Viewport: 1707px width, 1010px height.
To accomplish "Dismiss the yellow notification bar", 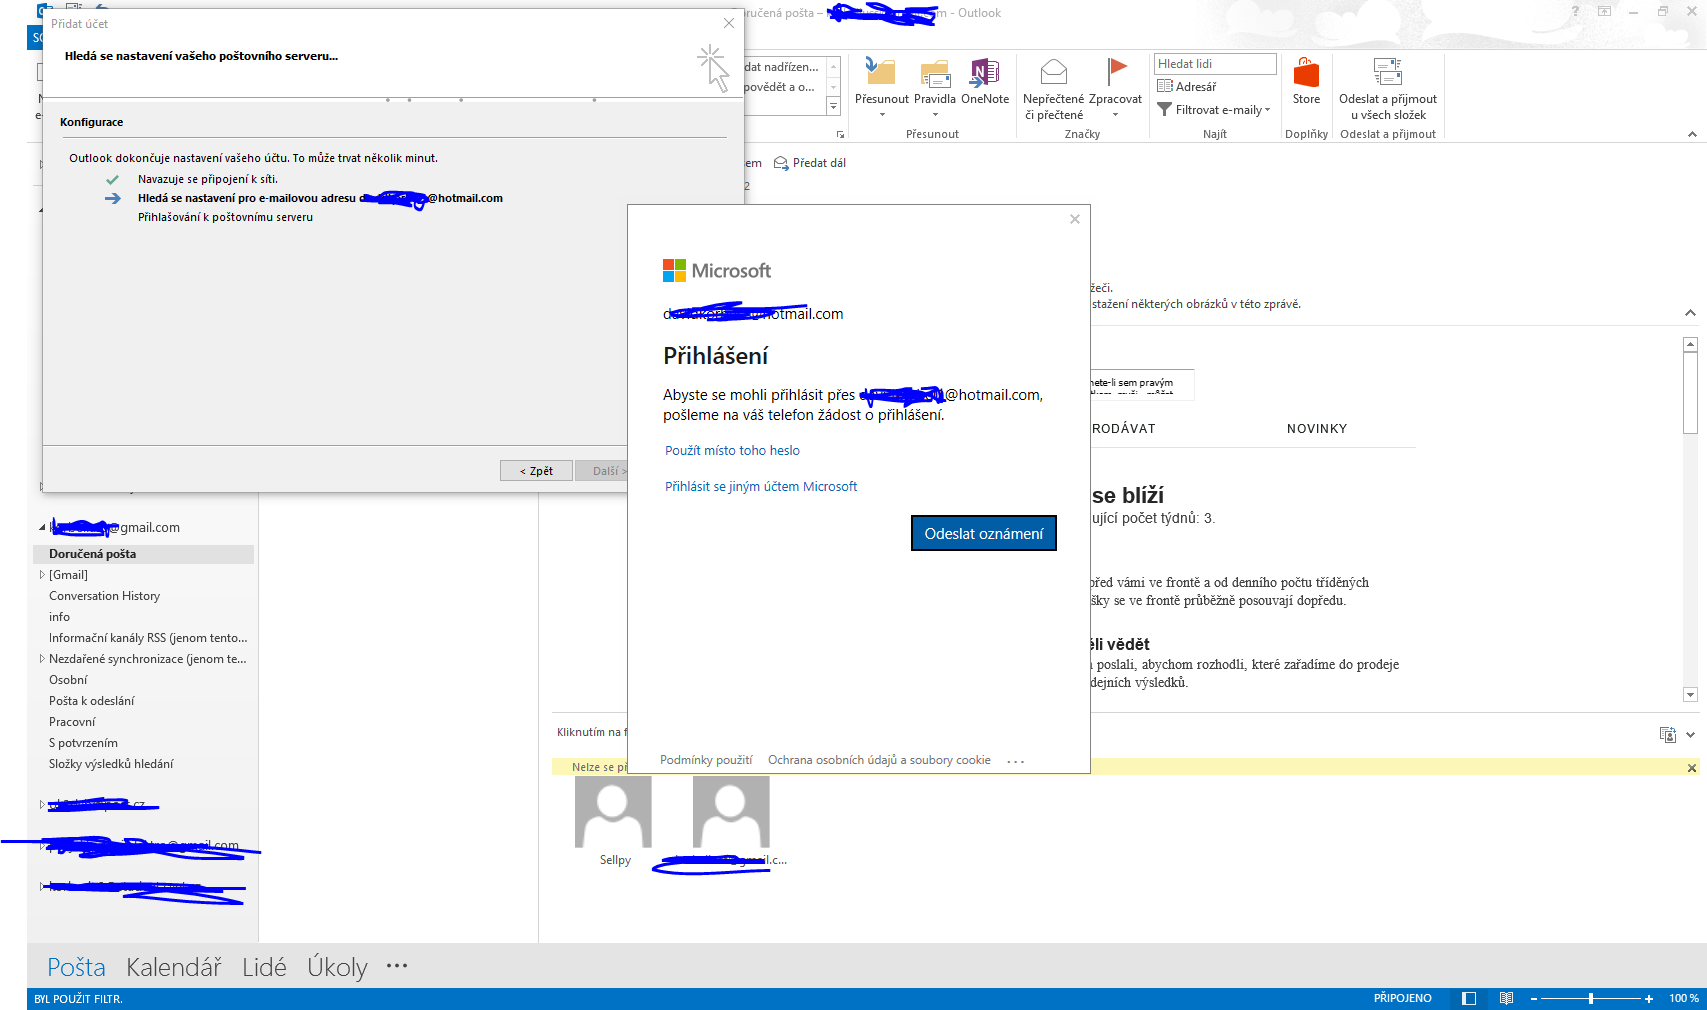I will tap(1692, 768).
